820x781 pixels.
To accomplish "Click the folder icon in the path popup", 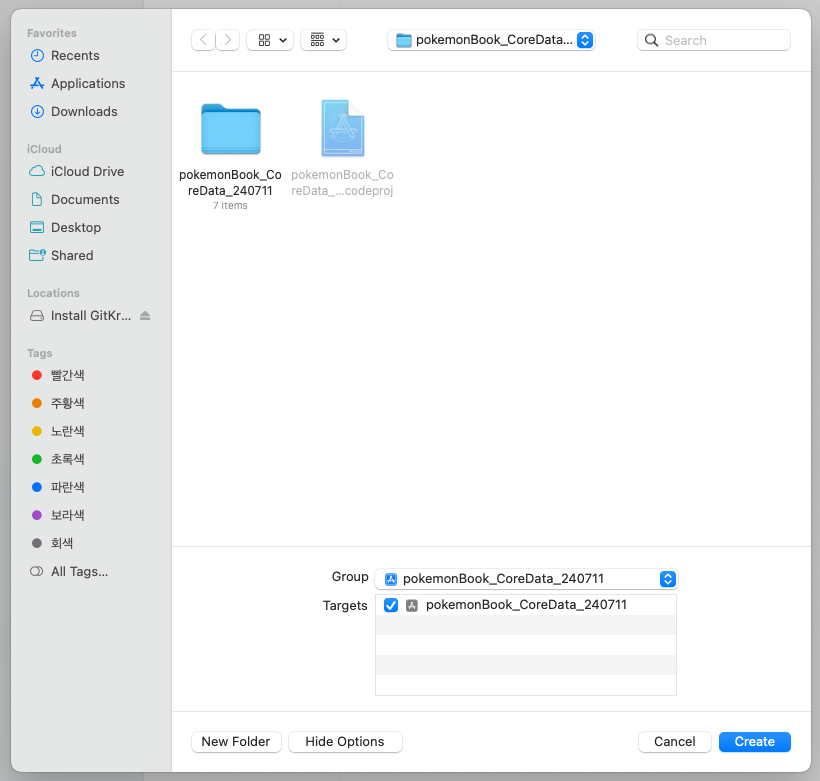I will pos(403,40).
